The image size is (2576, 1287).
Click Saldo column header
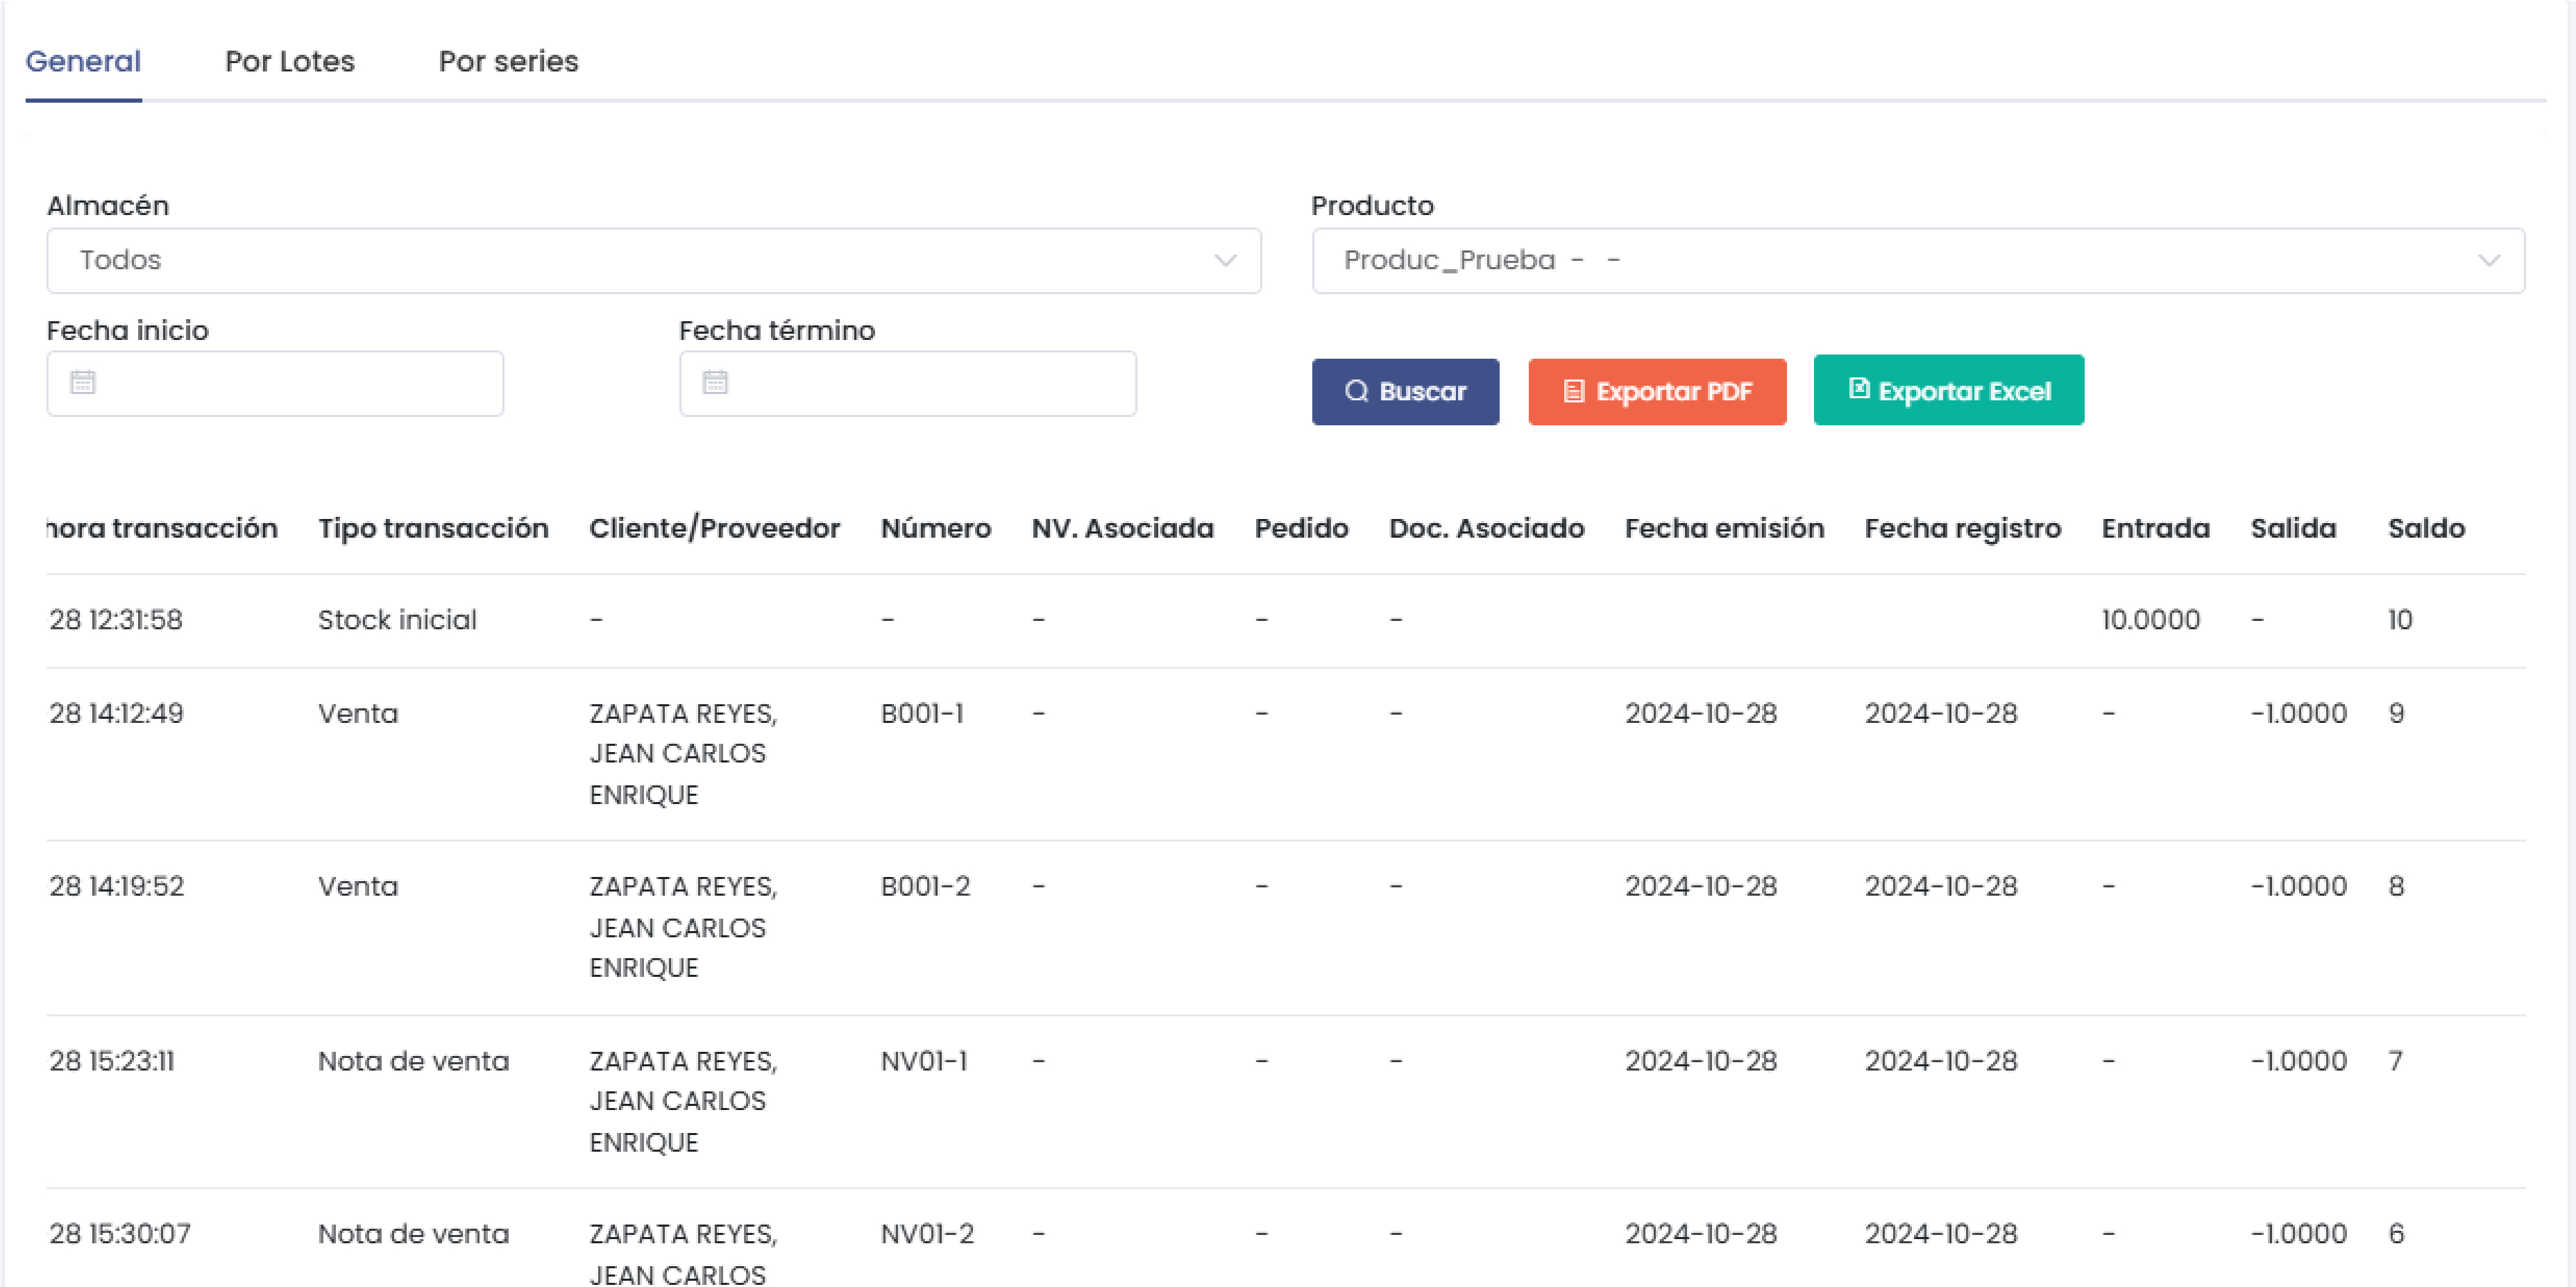click(2425, 528)
